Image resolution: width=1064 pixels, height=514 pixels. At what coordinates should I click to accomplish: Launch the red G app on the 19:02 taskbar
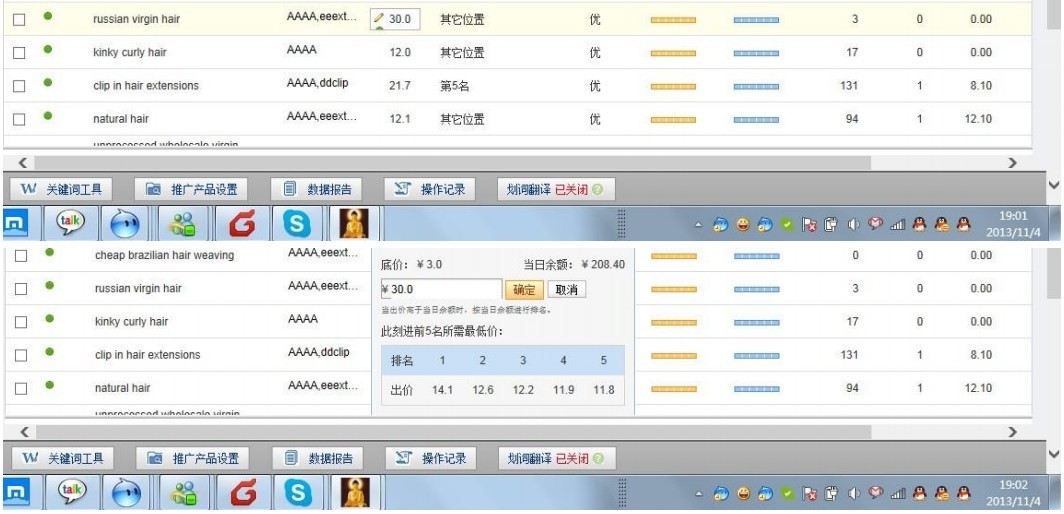[242, 492]
